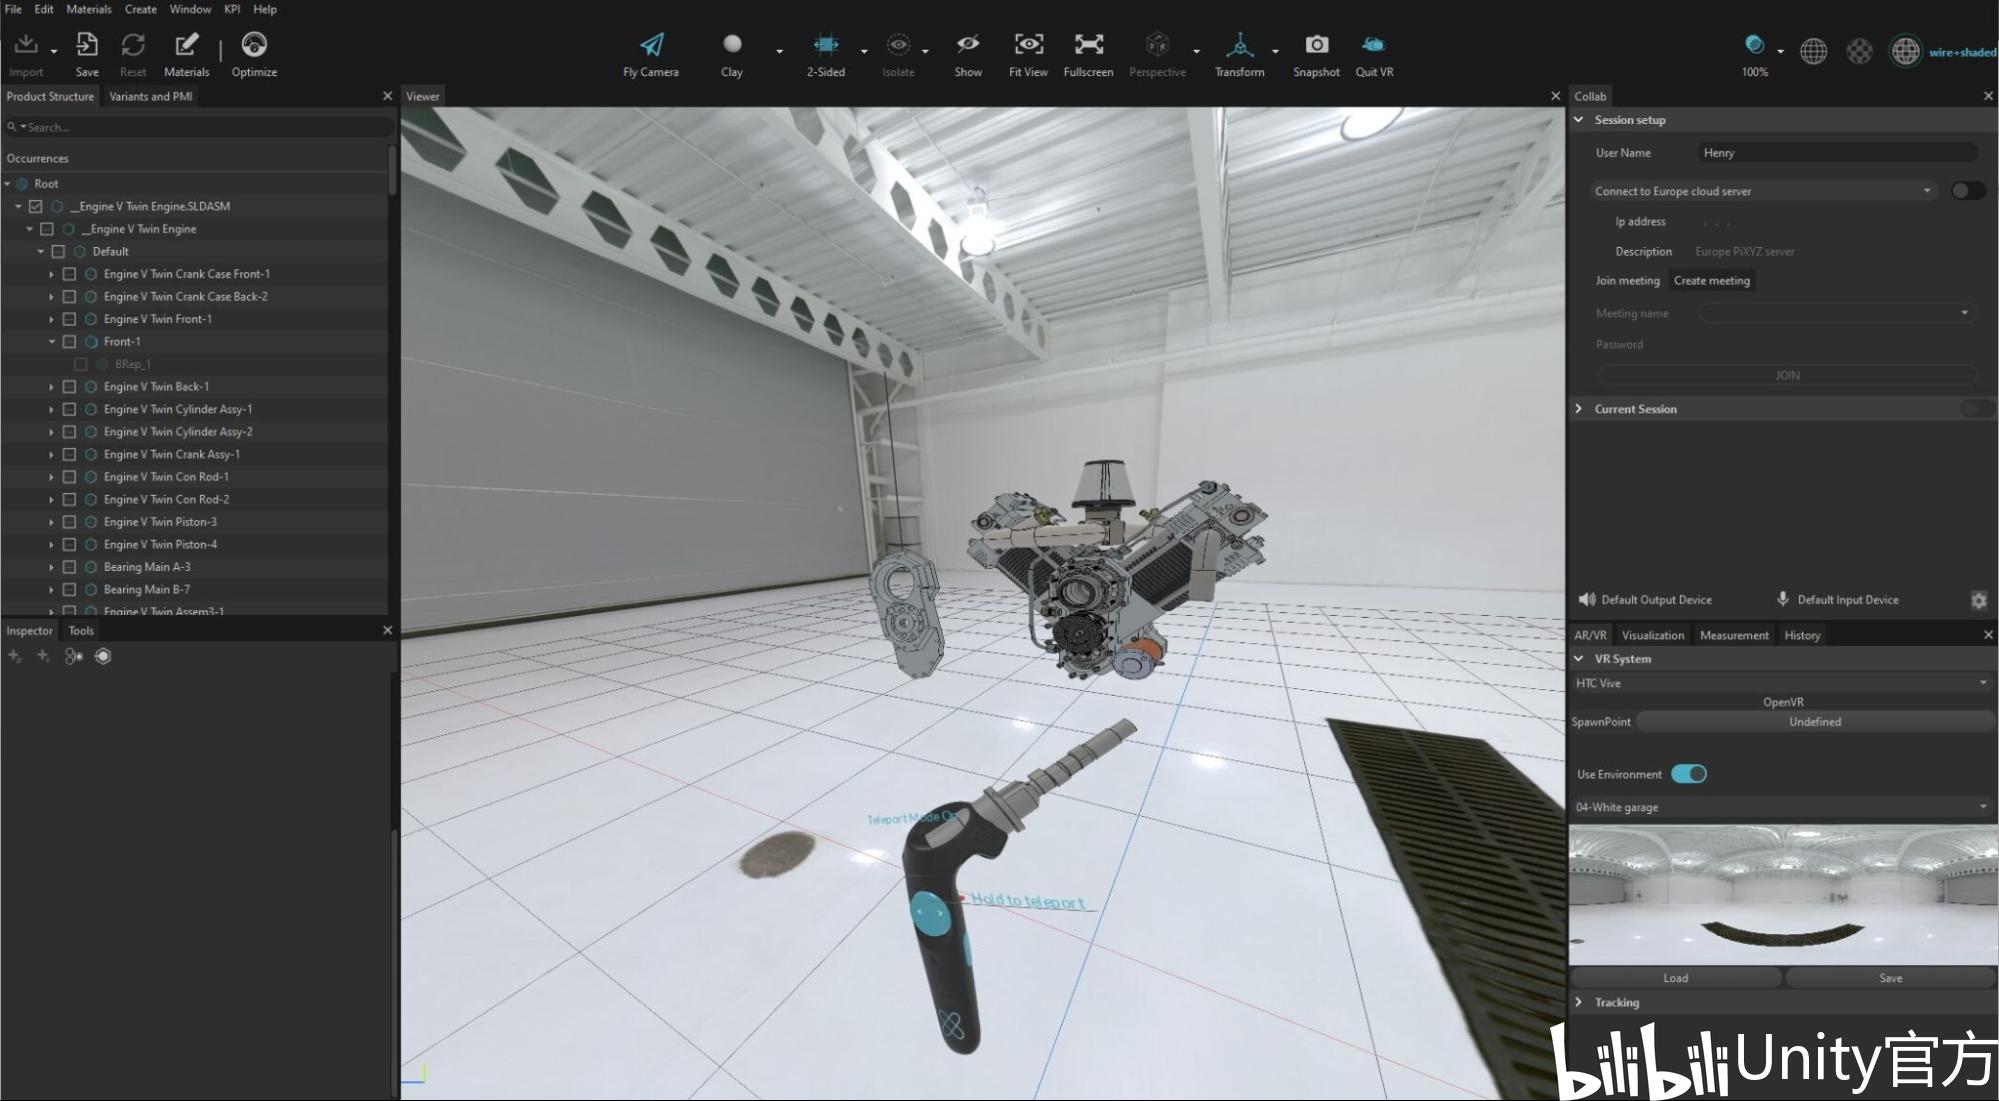
Task: Click the 100% render quality sphere icon
Action: (x=1754, y=45)
